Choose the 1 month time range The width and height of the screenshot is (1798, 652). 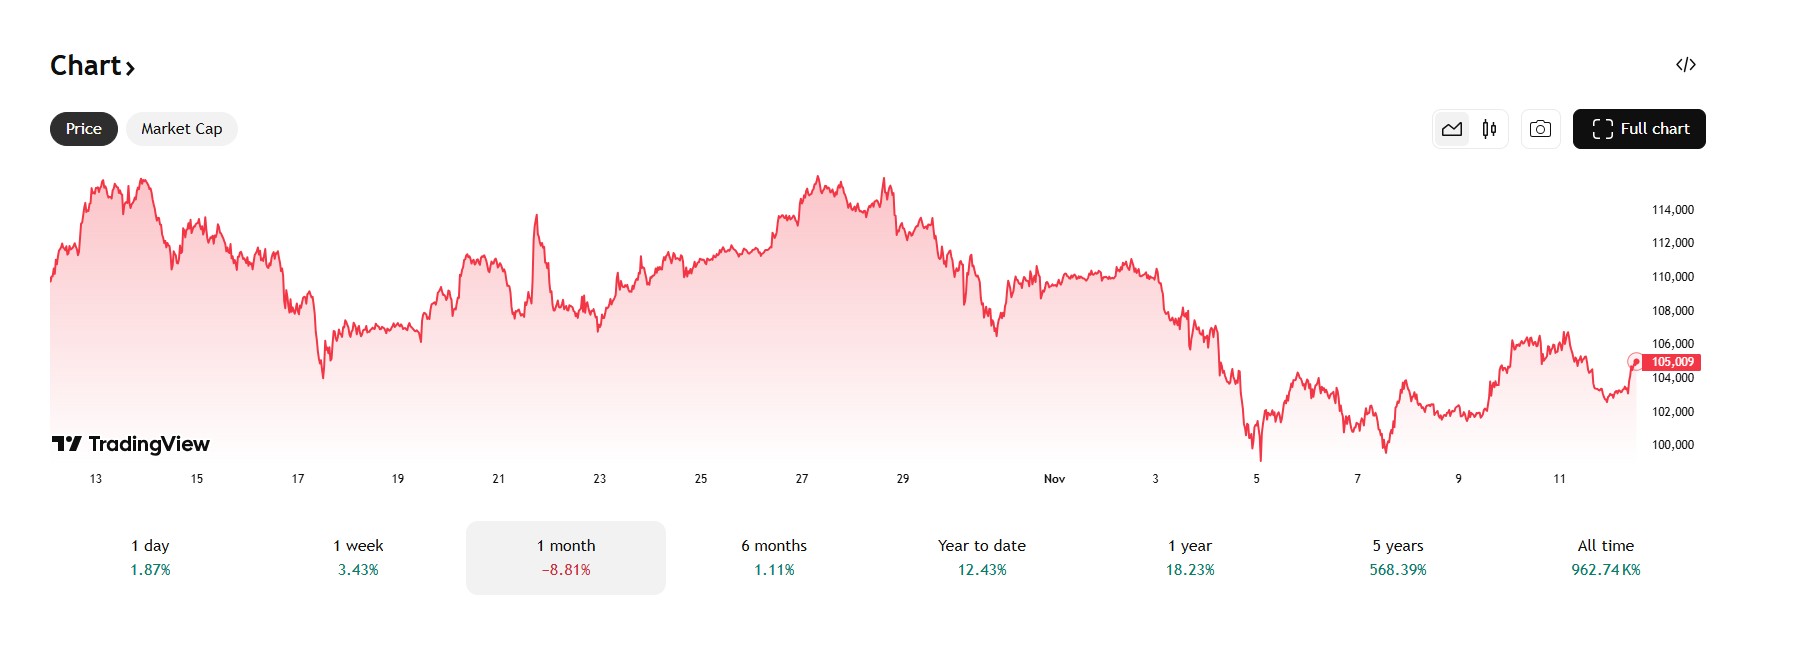click(x=566, y=557)
